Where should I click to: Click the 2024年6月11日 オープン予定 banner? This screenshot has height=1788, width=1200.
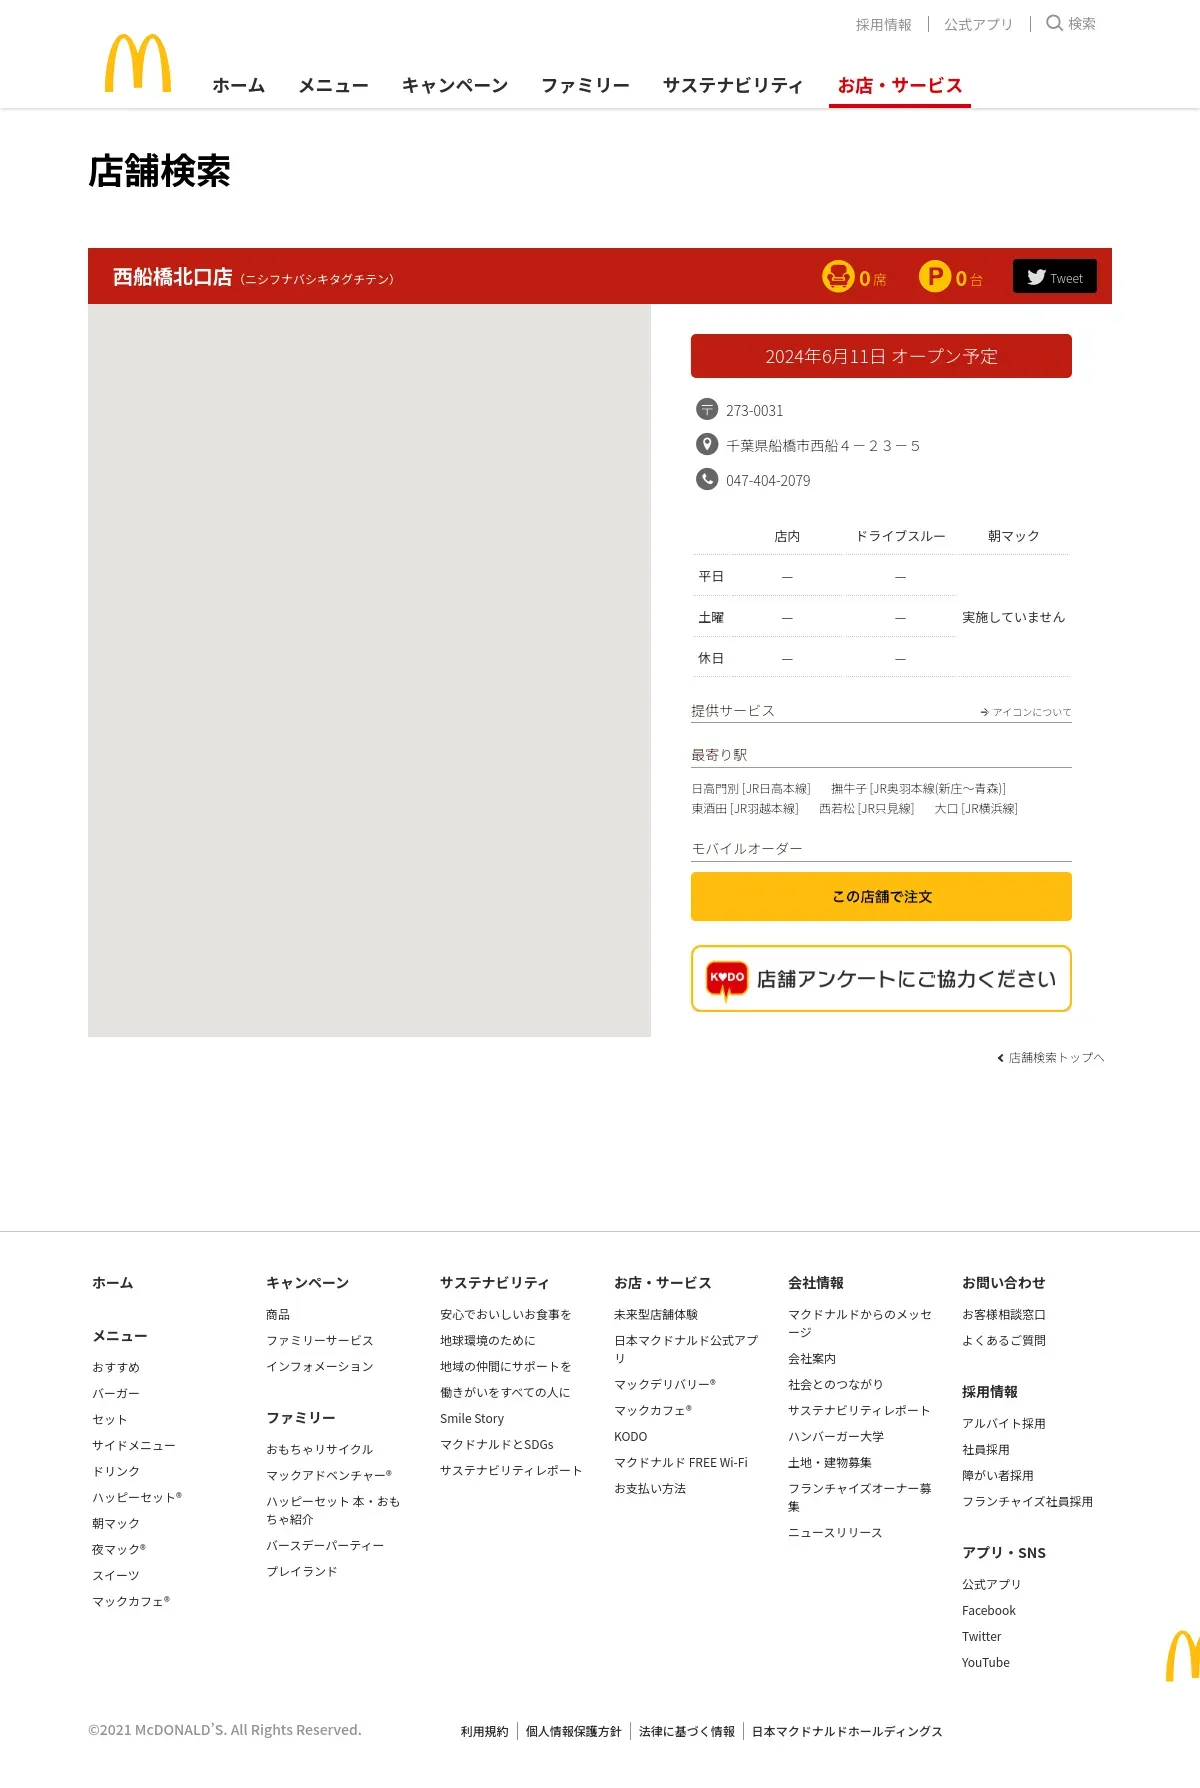coord(881,356)
